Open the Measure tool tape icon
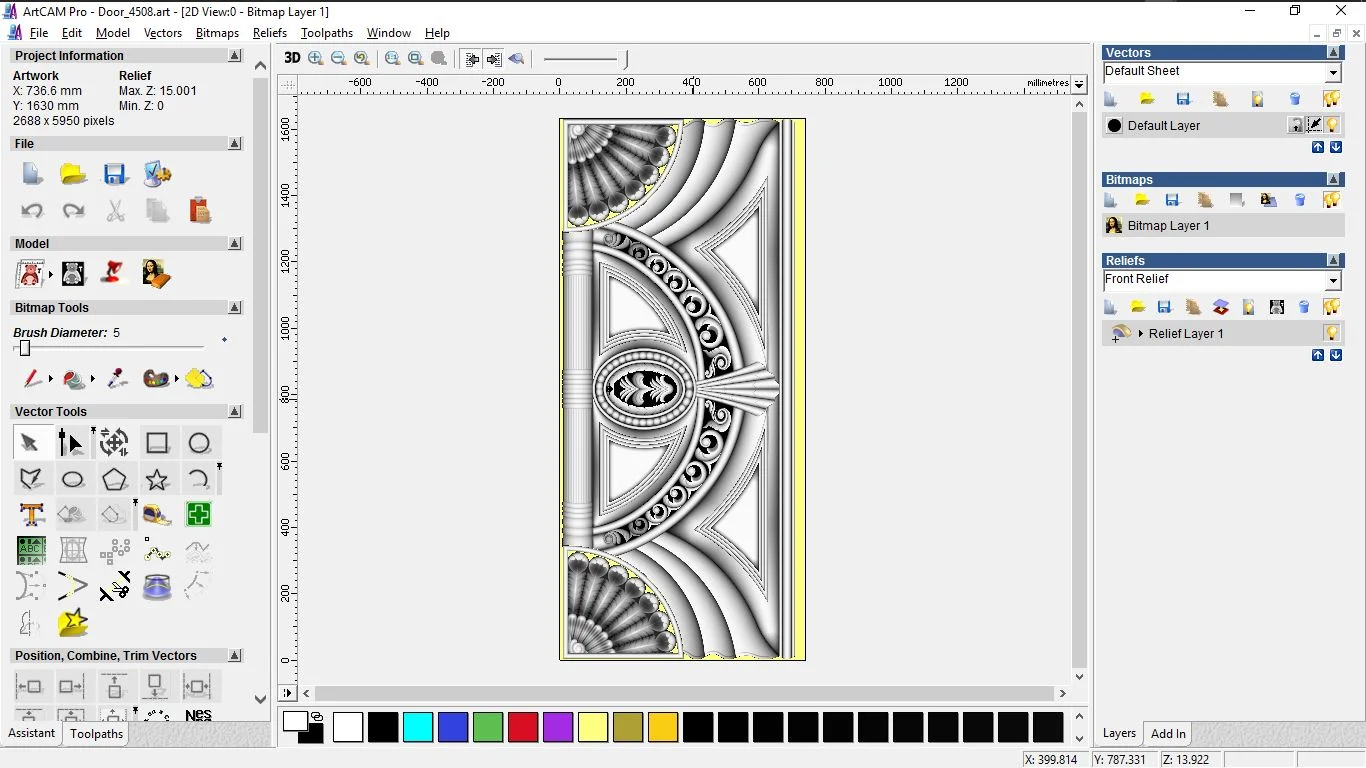The width and height of the screenshot is (1366, 768). point(157,515)
